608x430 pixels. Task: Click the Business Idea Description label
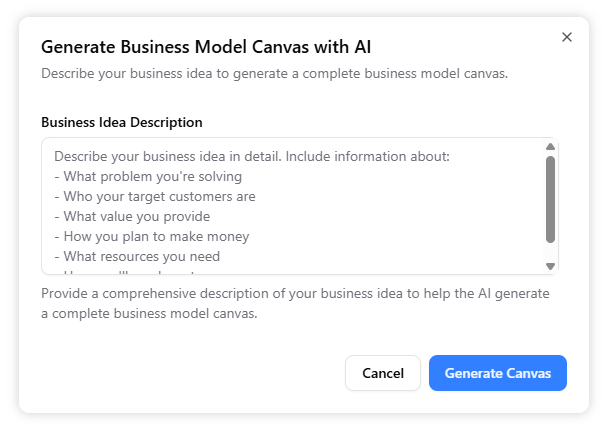(121, 122)
